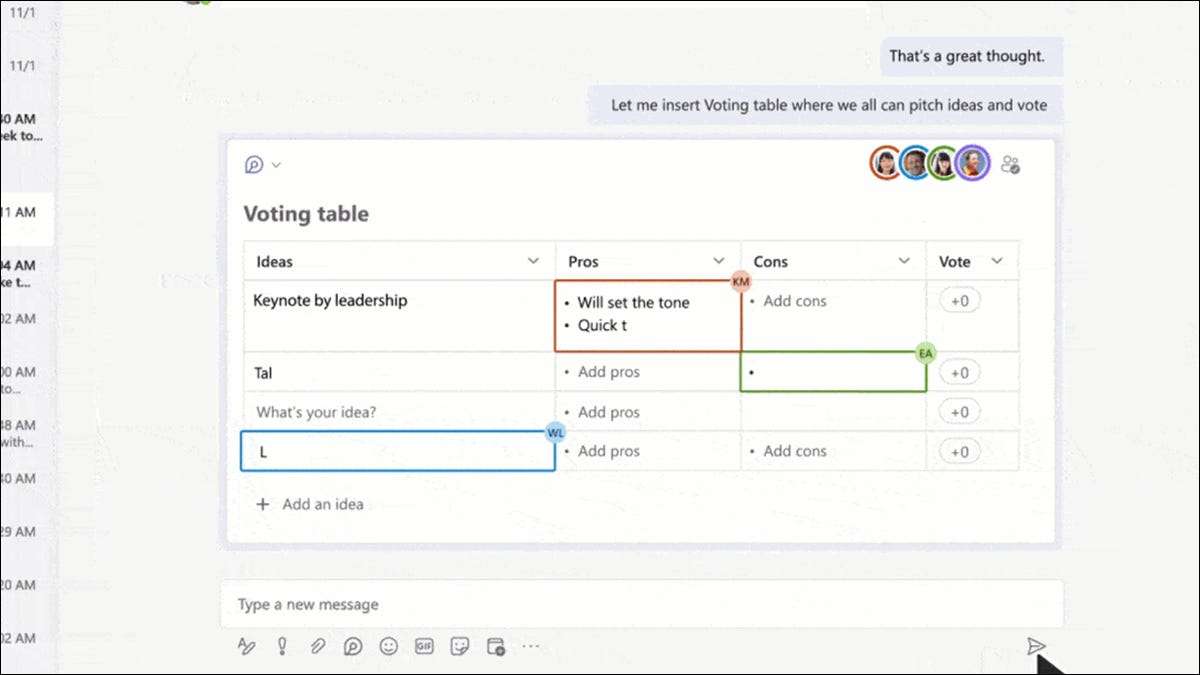Insert a Loop component from compose toolbar

352,646
